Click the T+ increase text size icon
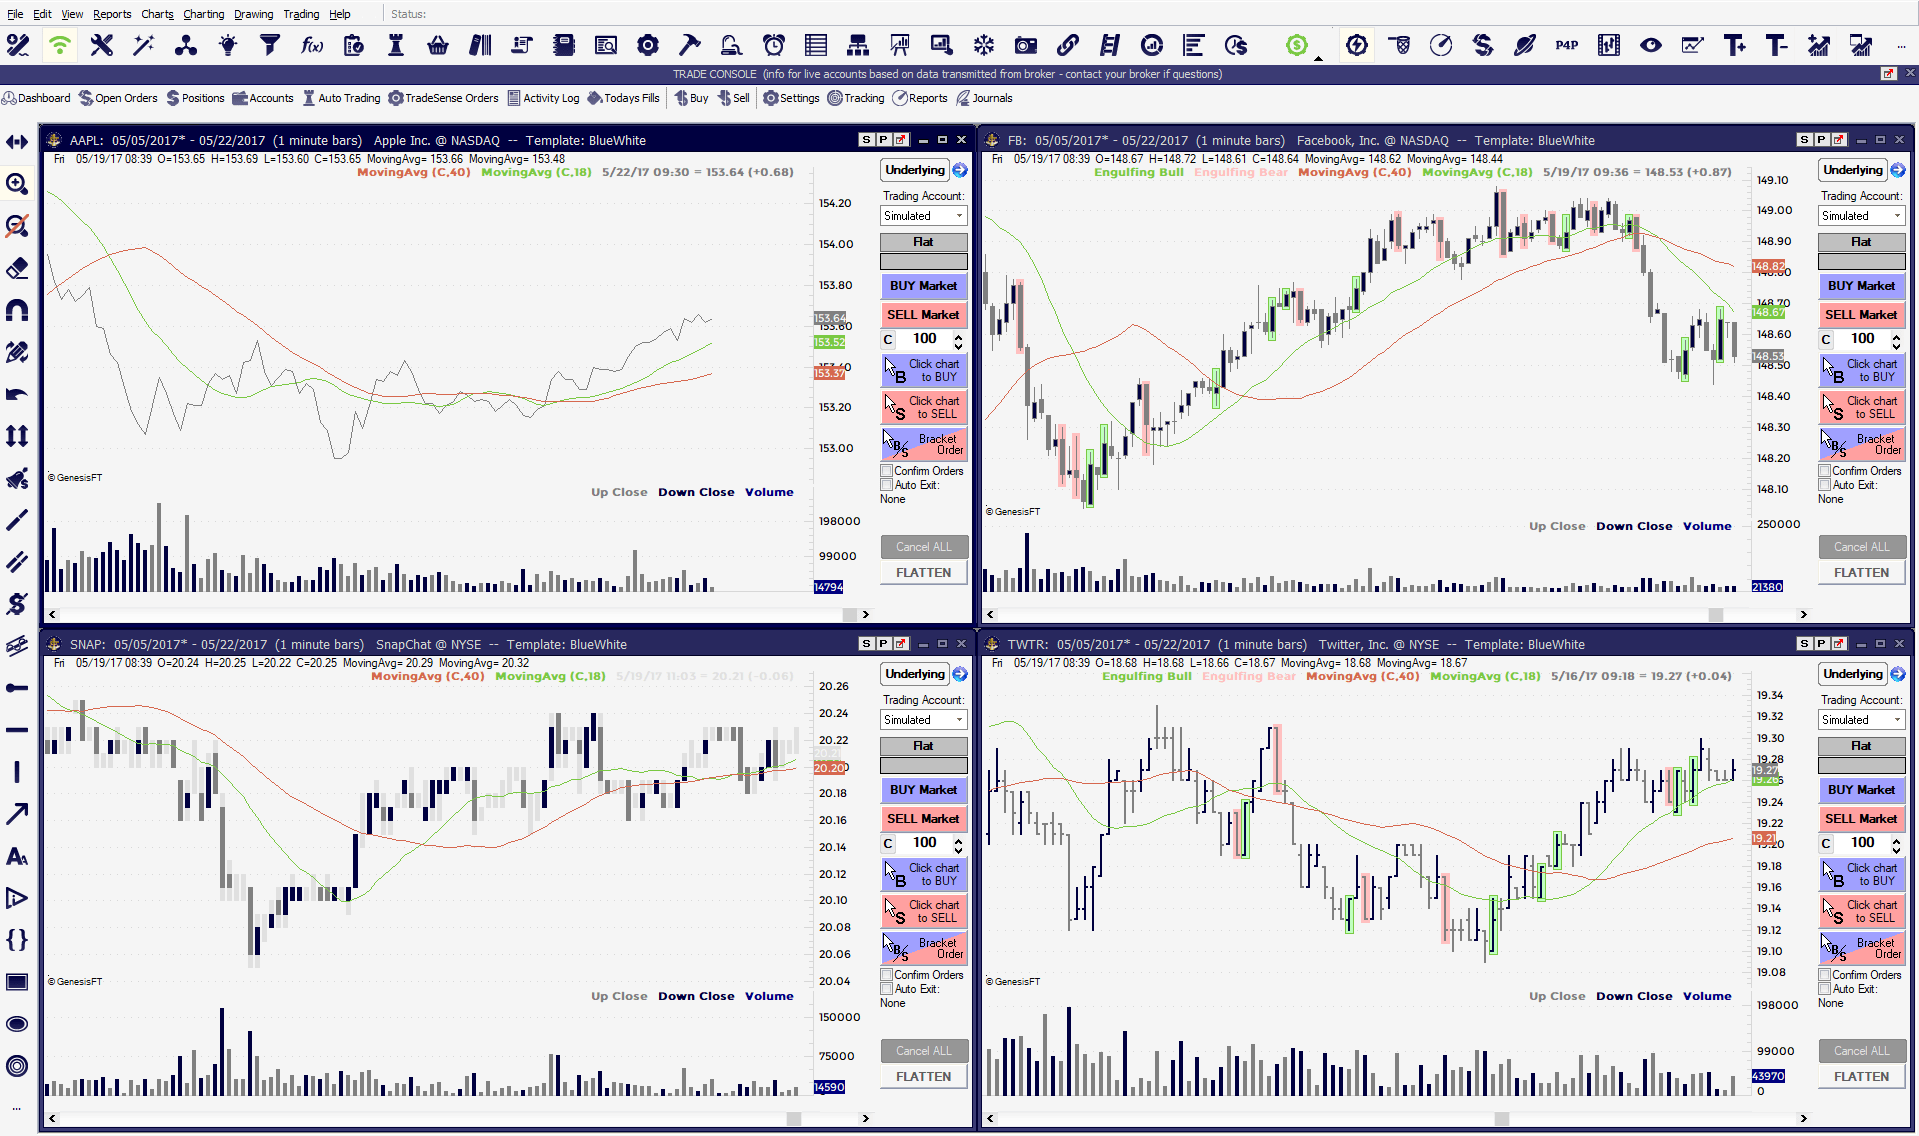Viewport: 1919px width, 1136px height. point(1734,45)
